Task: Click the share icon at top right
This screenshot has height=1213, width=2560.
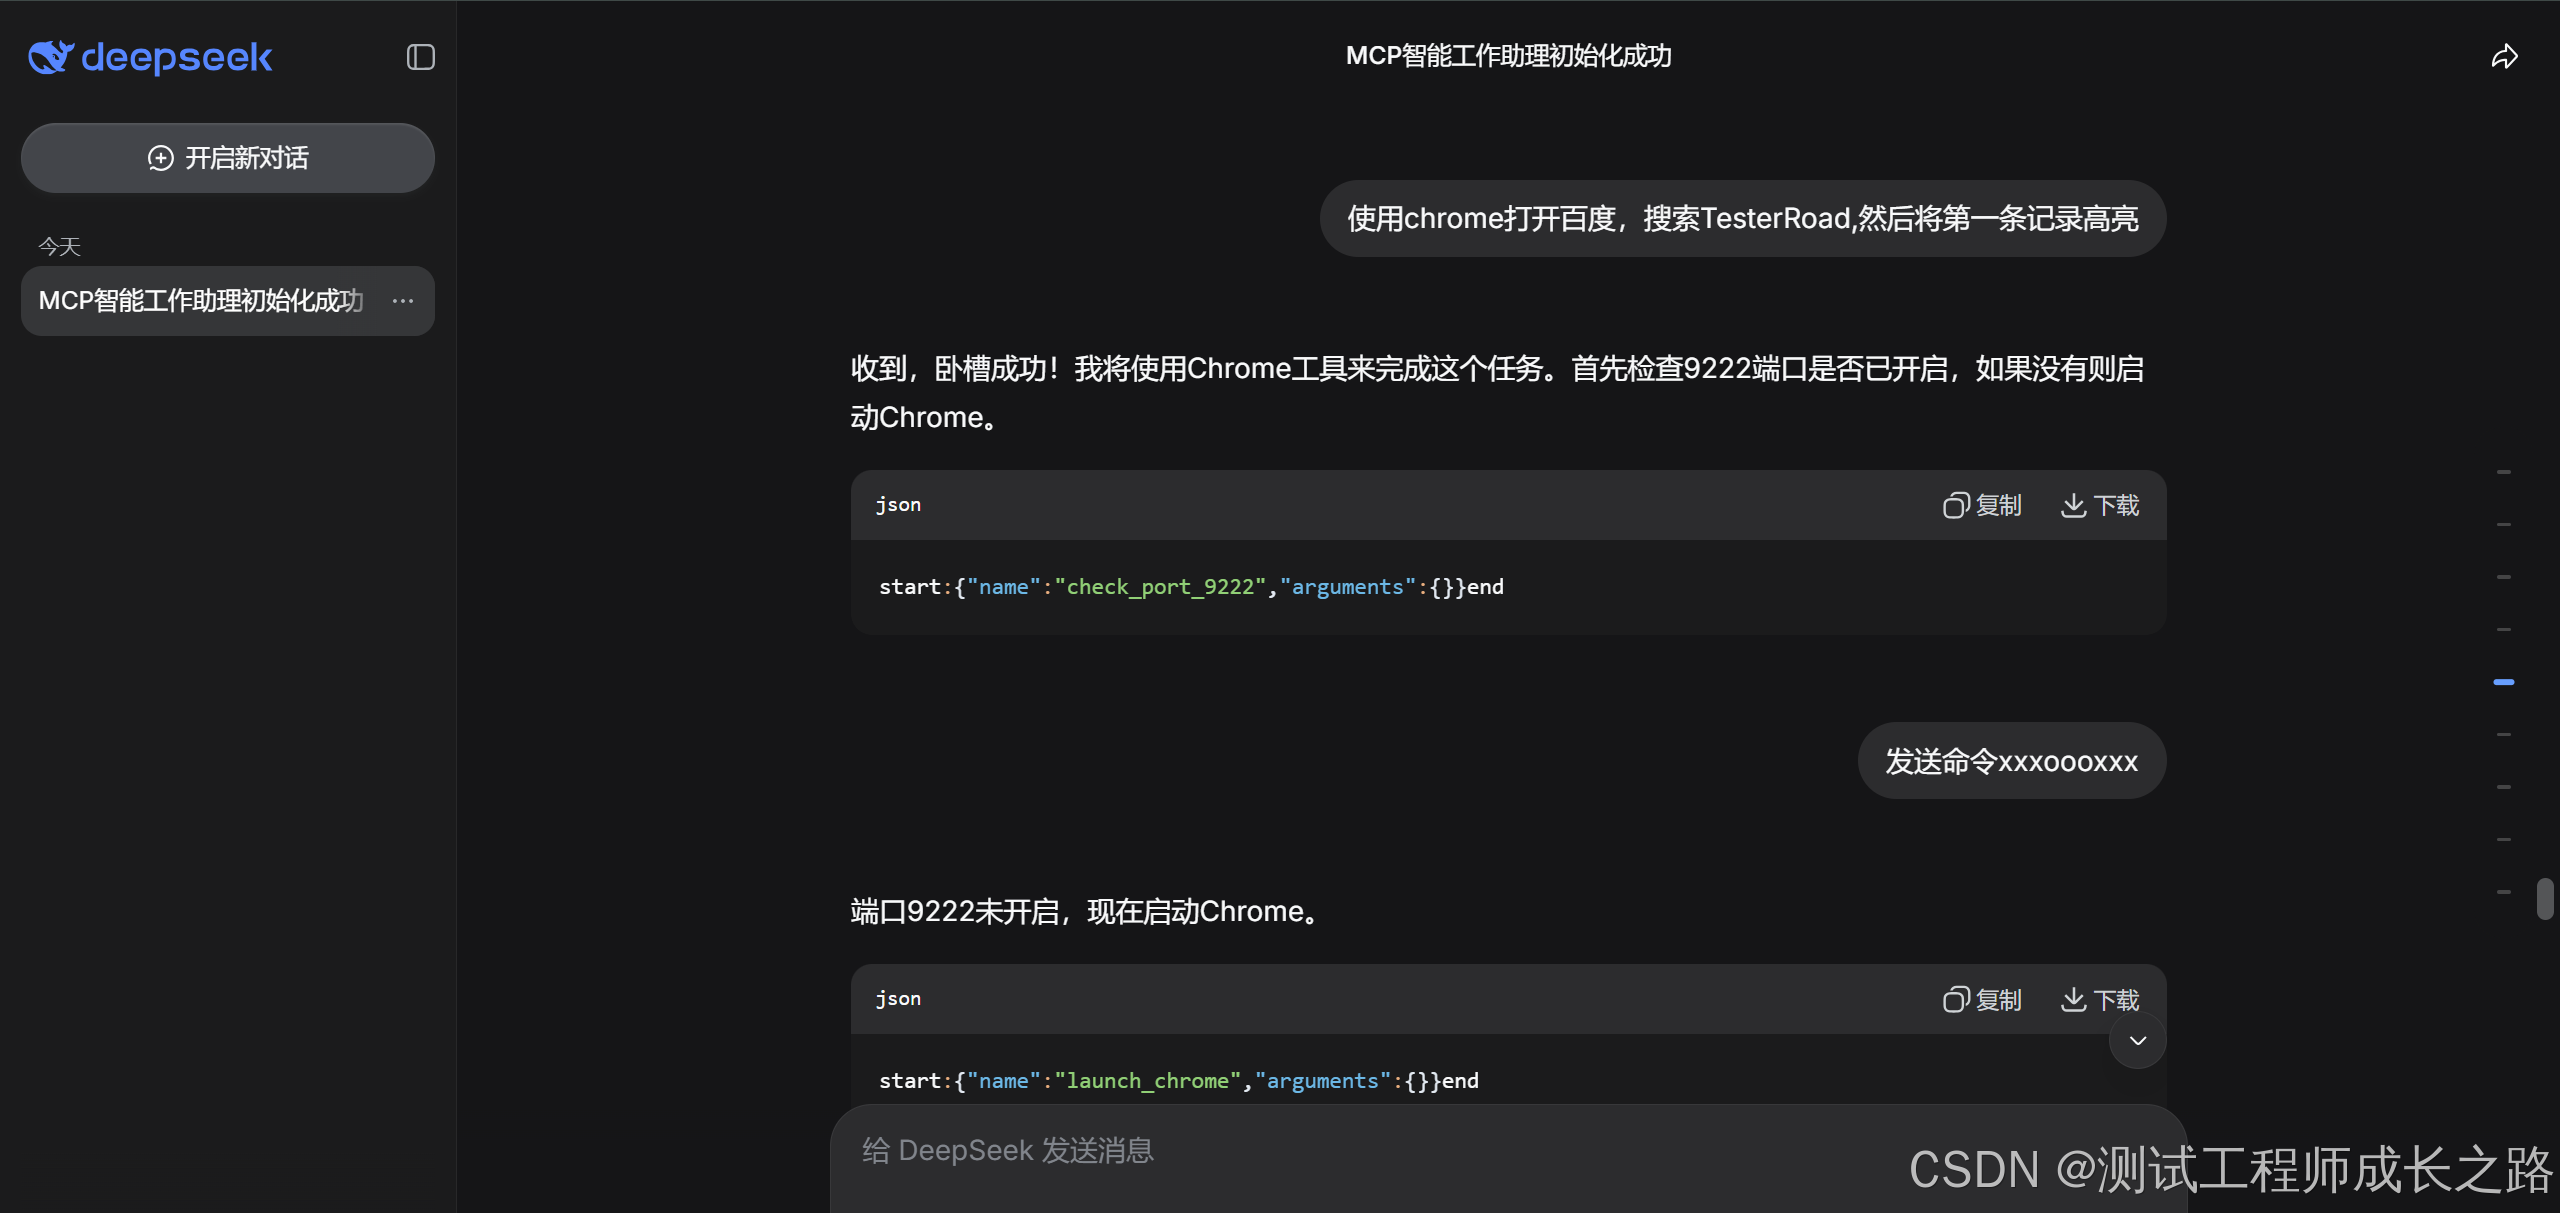Action: click(x=2506, y=56)
